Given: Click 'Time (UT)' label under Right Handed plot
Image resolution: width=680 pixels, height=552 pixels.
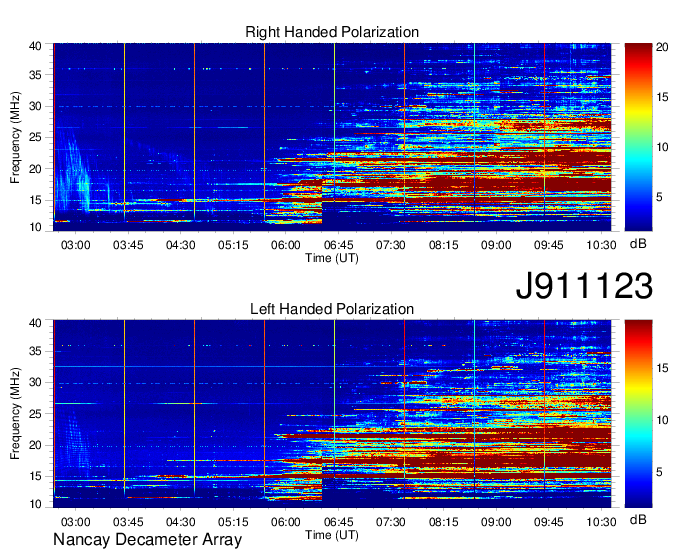Looking at the screenshot, I should point(332,258).
